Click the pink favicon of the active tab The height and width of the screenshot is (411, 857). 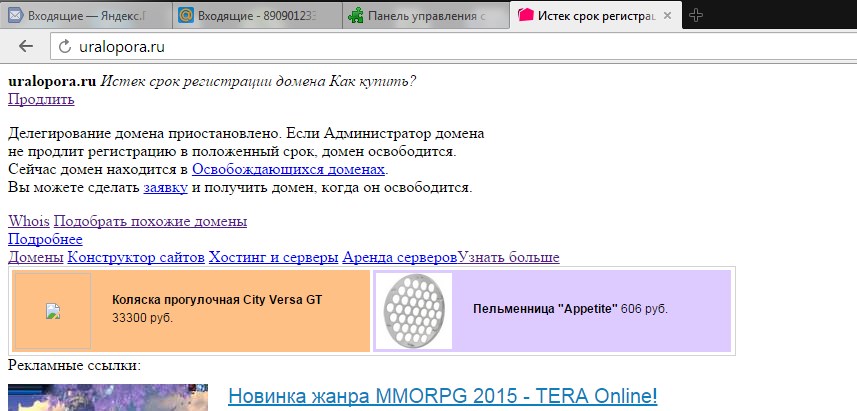pos(525,15)
